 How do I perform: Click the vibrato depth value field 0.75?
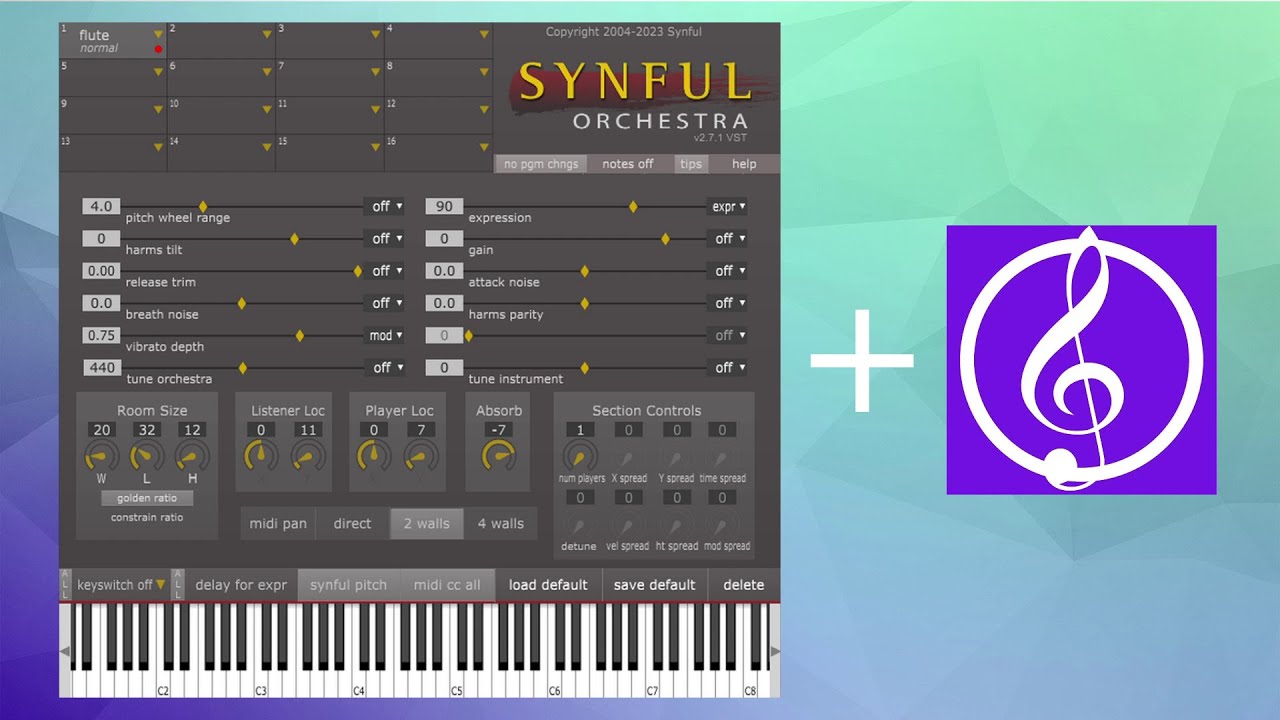101,335
